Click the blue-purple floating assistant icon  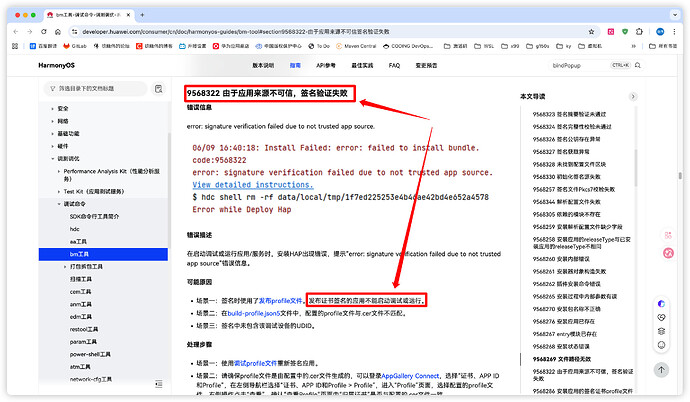(661, 303)
